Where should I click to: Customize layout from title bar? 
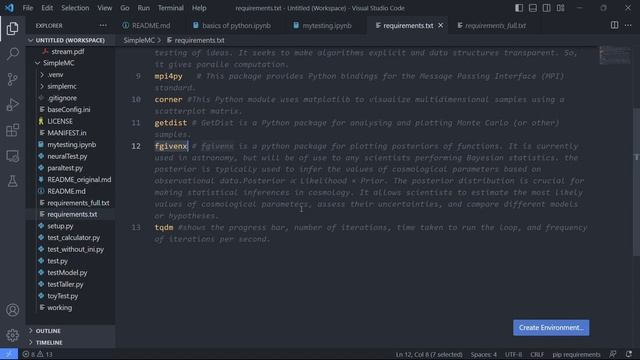[560, 8]
